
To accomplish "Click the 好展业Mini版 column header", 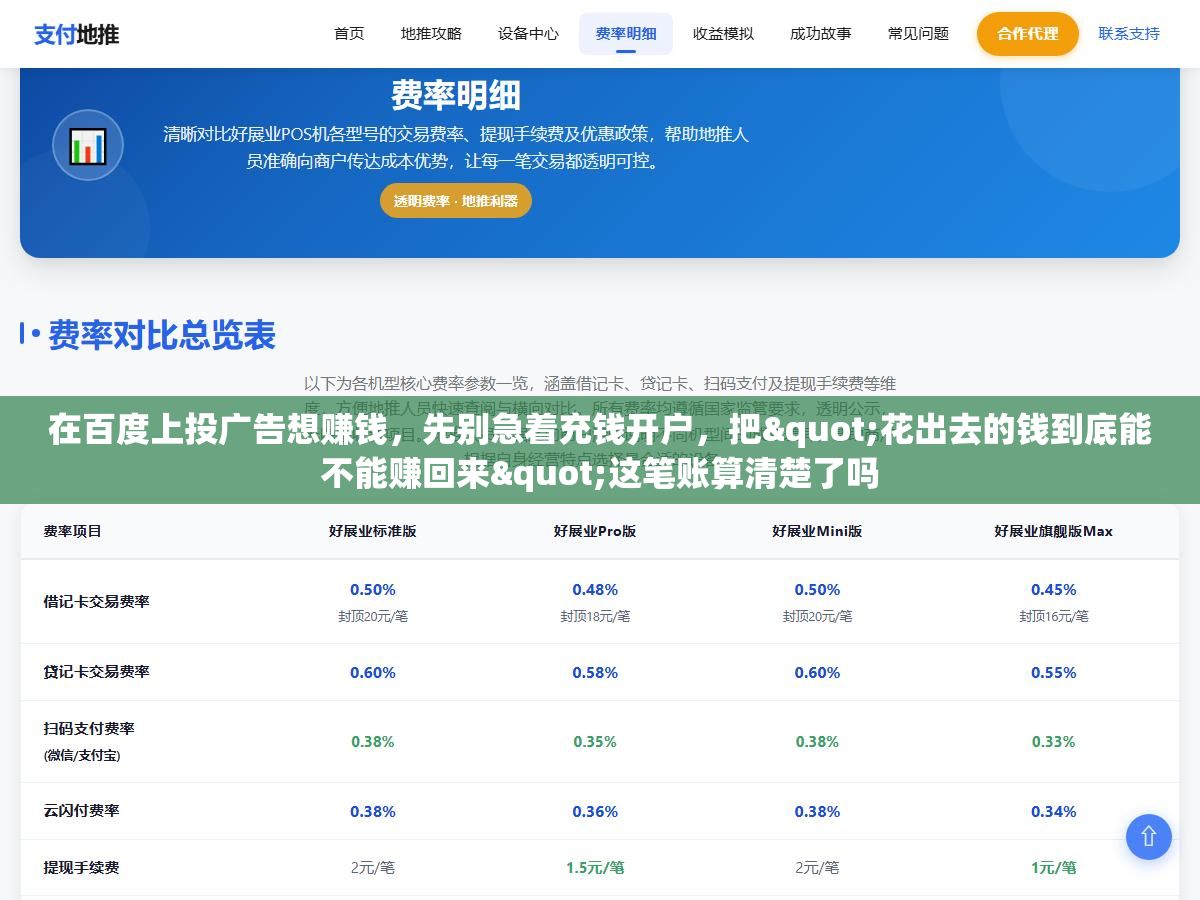I will [817, 531].
